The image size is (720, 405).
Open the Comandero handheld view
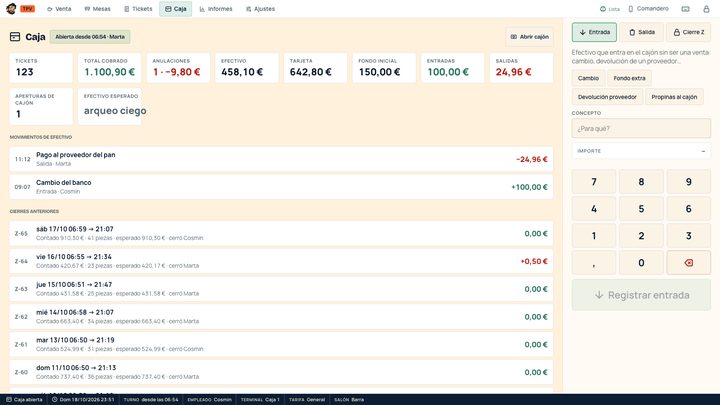coord(648,9)
